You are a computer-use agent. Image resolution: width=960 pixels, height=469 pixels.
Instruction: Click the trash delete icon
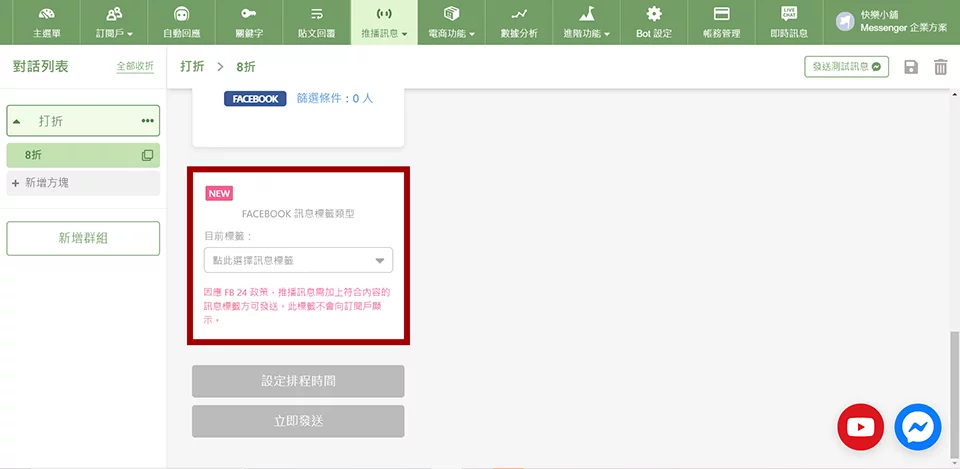click(x=940, y=67)
